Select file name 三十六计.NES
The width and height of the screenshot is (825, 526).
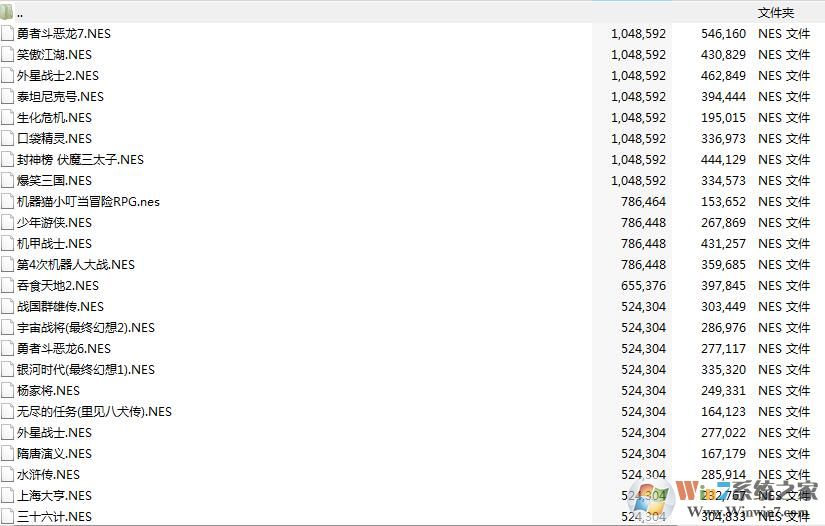[54, 517]
